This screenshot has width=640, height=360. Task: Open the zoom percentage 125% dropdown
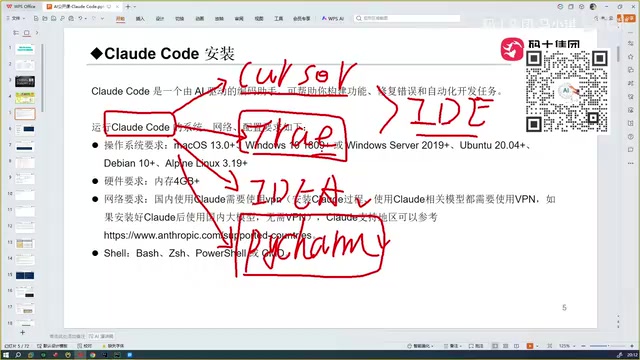click(567, 346)
